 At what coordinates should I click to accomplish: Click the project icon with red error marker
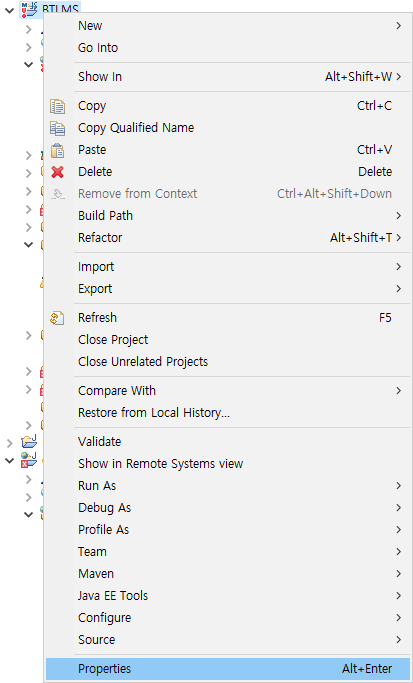tap(29, 460)
